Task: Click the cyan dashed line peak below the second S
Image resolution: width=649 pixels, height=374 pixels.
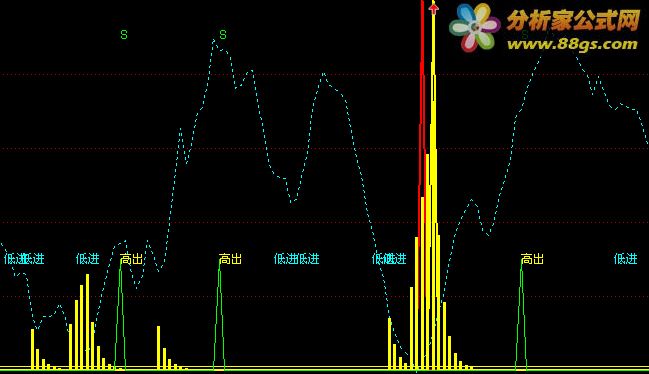Action: [214, 41]
